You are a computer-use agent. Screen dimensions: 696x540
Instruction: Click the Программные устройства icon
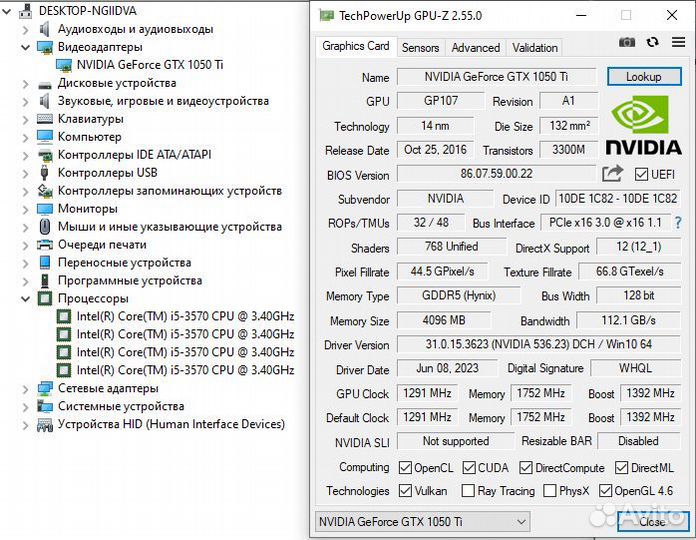44,280
